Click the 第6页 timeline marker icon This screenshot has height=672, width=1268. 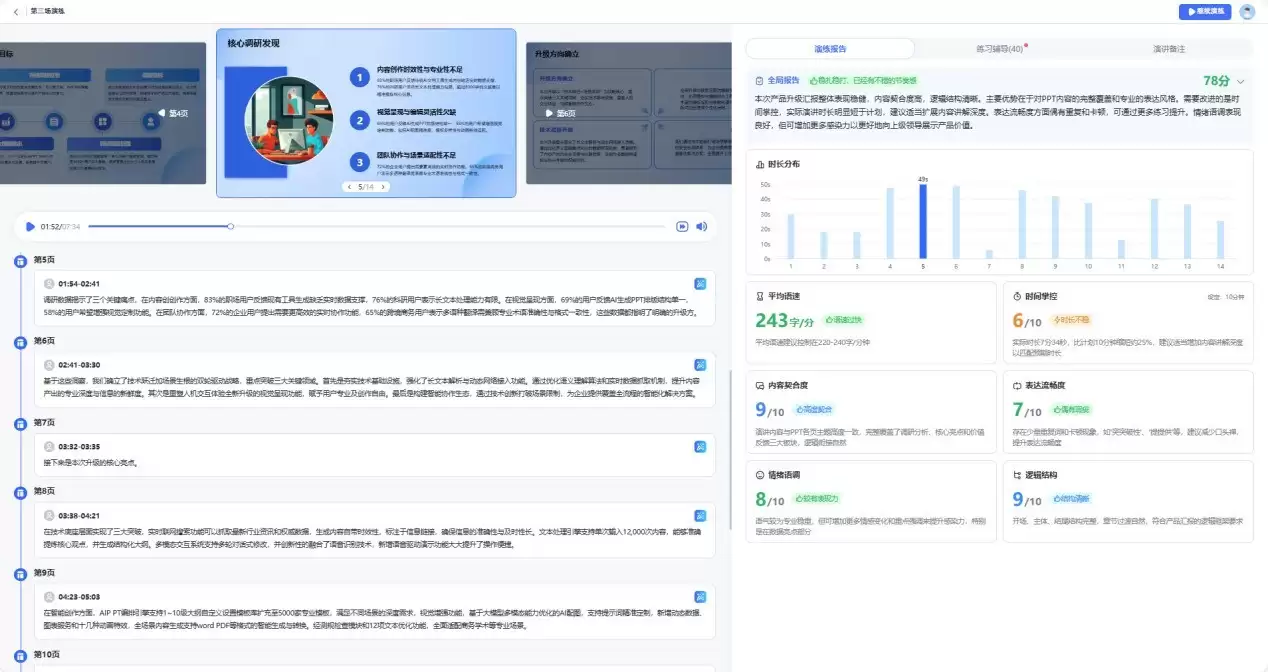click(x=19, y=343)
